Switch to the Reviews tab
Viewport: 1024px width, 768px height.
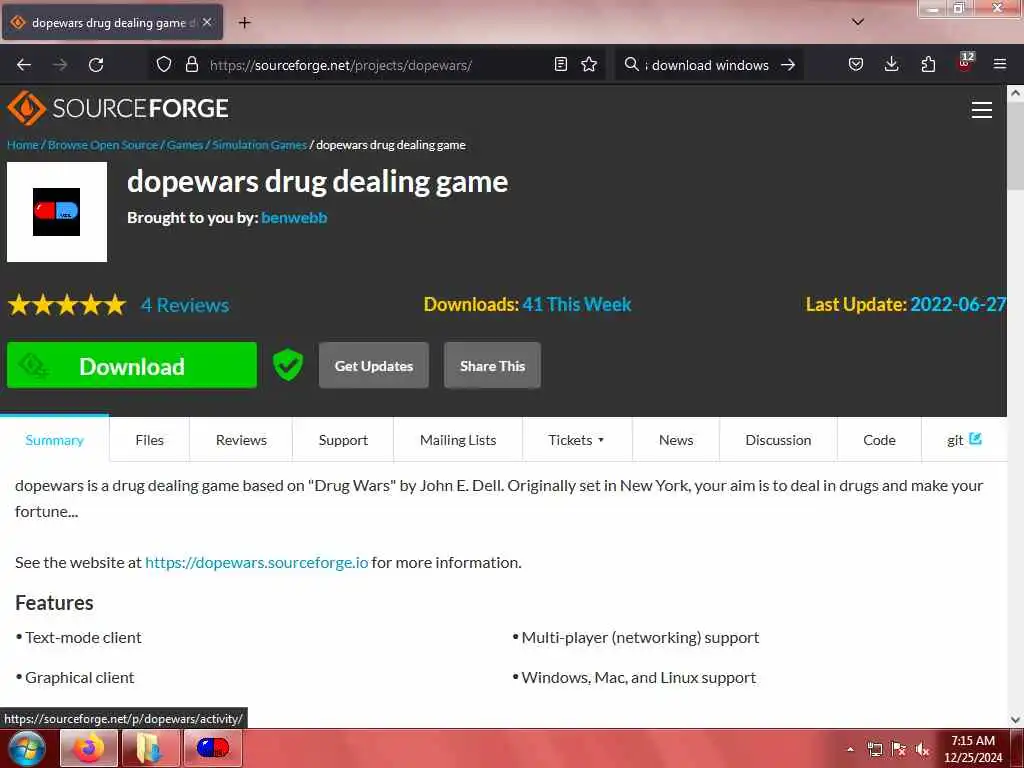[241, 440]
